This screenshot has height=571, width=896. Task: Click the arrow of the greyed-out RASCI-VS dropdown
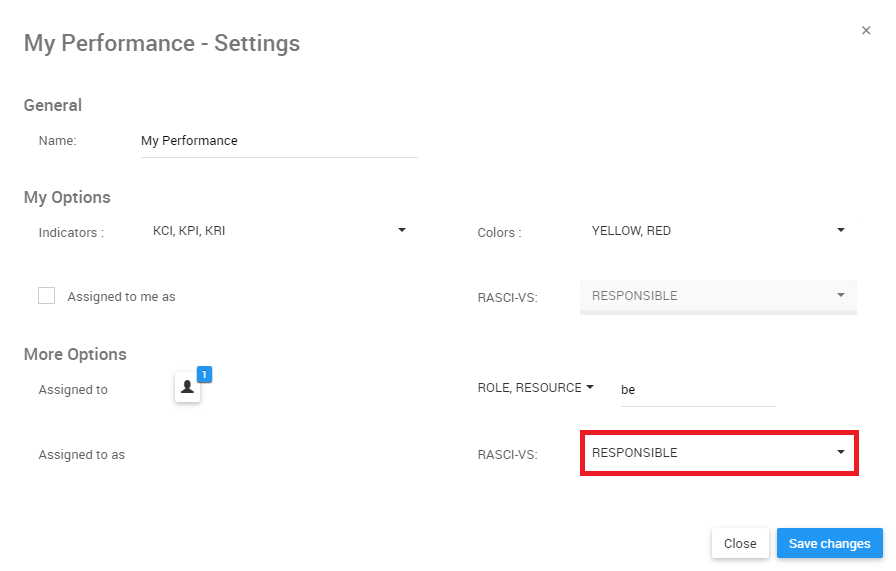[x=841, y=295]
